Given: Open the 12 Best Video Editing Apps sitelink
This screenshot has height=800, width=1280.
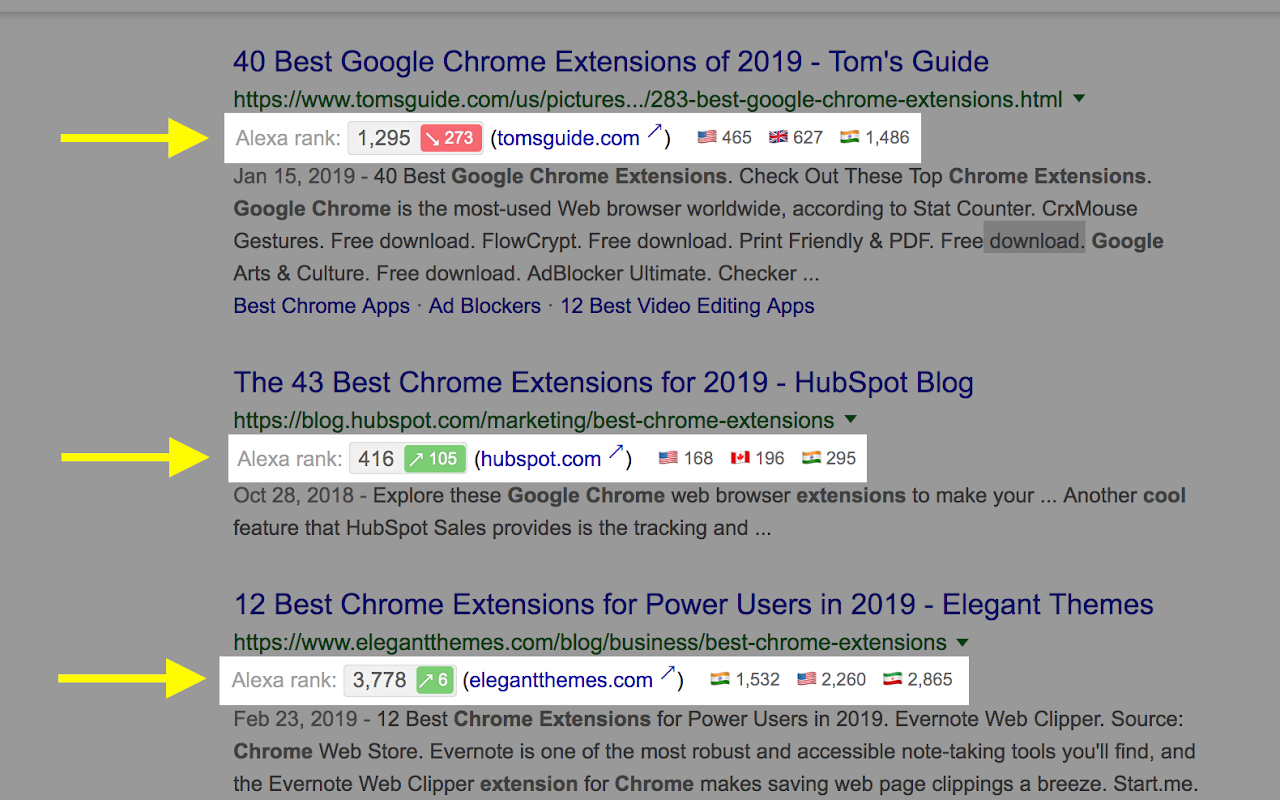Looking at the screenshot, I should click(687, 306).
